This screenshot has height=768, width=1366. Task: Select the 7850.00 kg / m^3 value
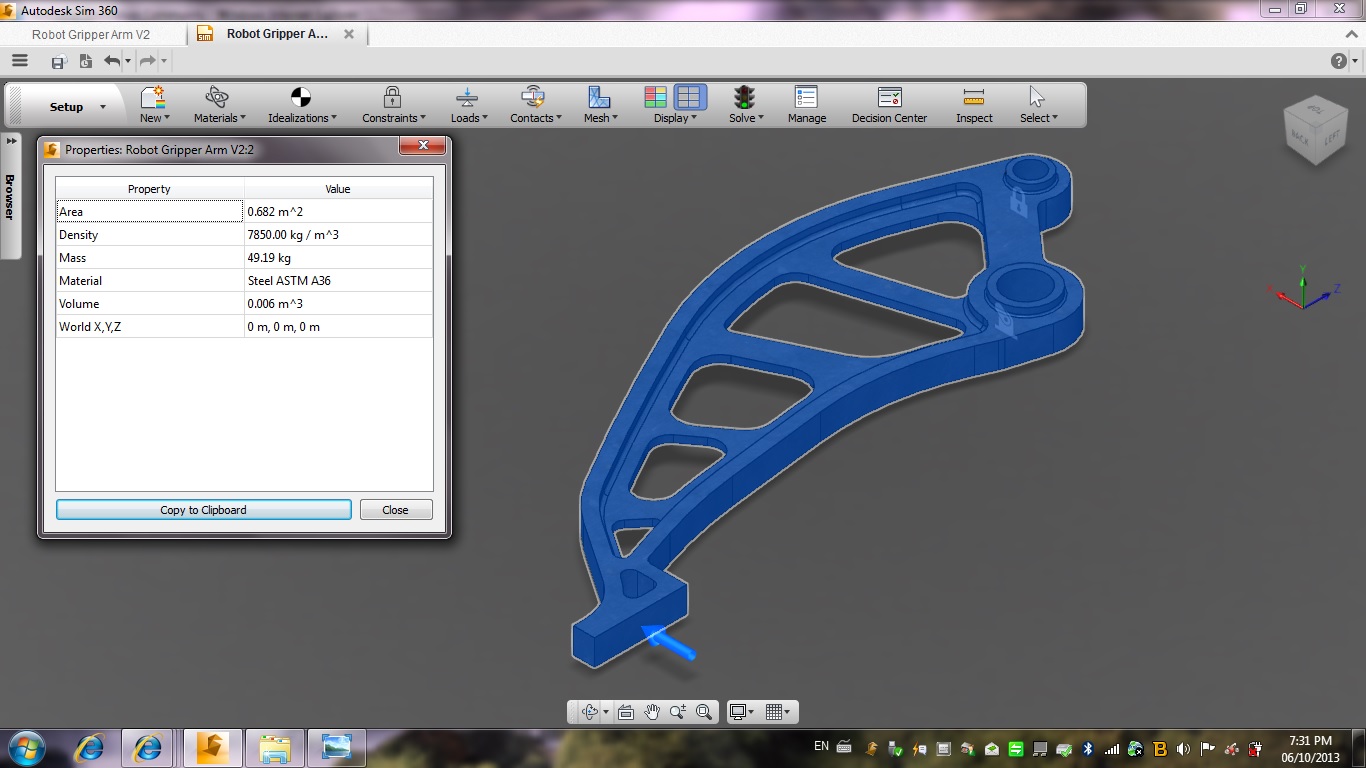(338, 235)
